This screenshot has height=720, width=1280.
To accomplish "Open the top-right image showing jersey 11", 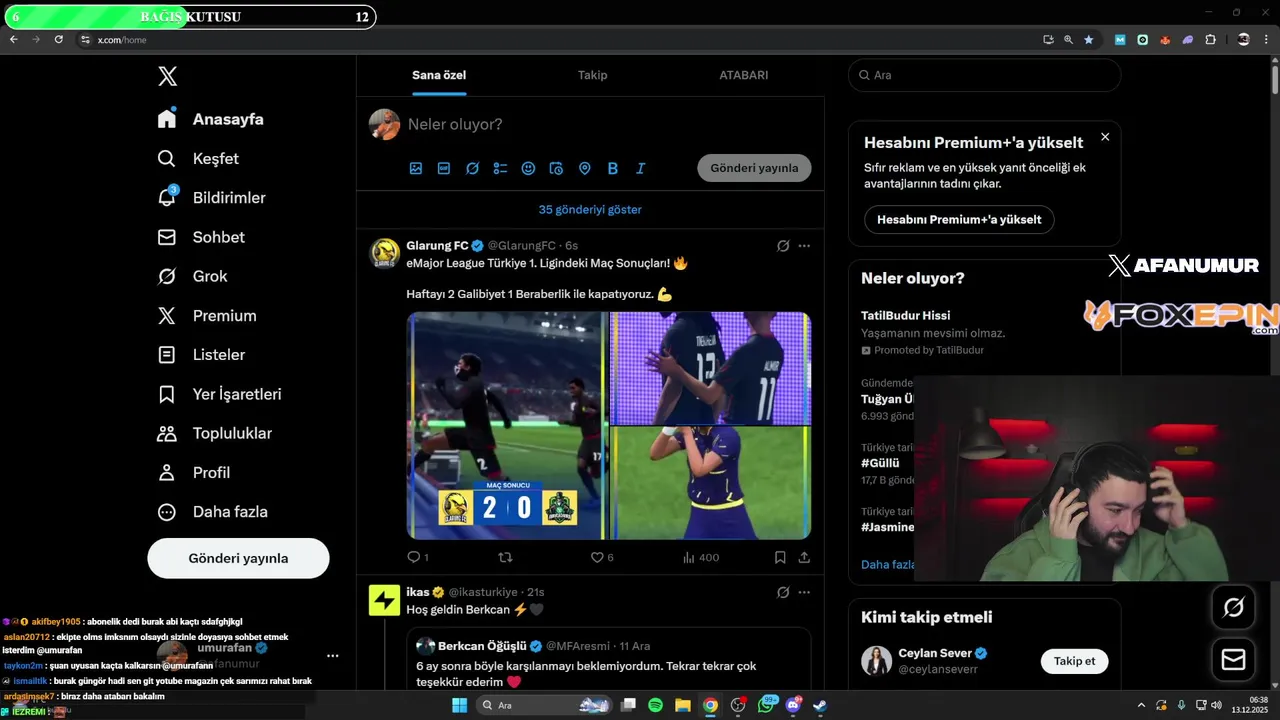I will point(710,368).
